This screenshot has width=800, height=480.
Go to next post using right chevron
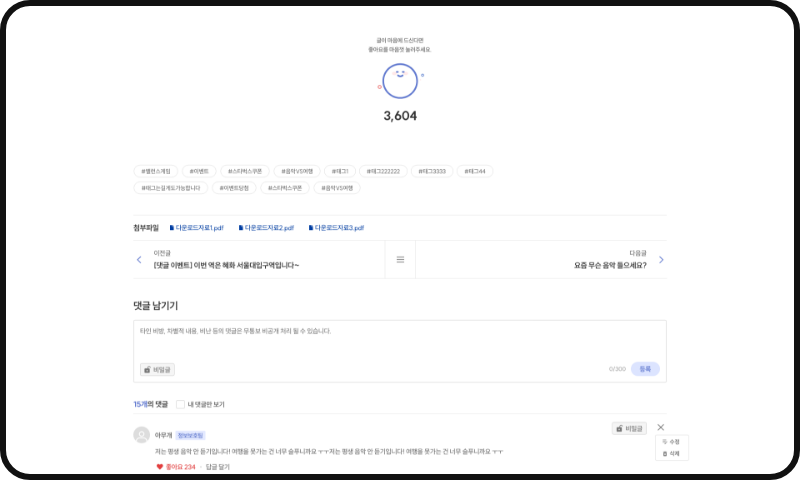click(661, 260)
